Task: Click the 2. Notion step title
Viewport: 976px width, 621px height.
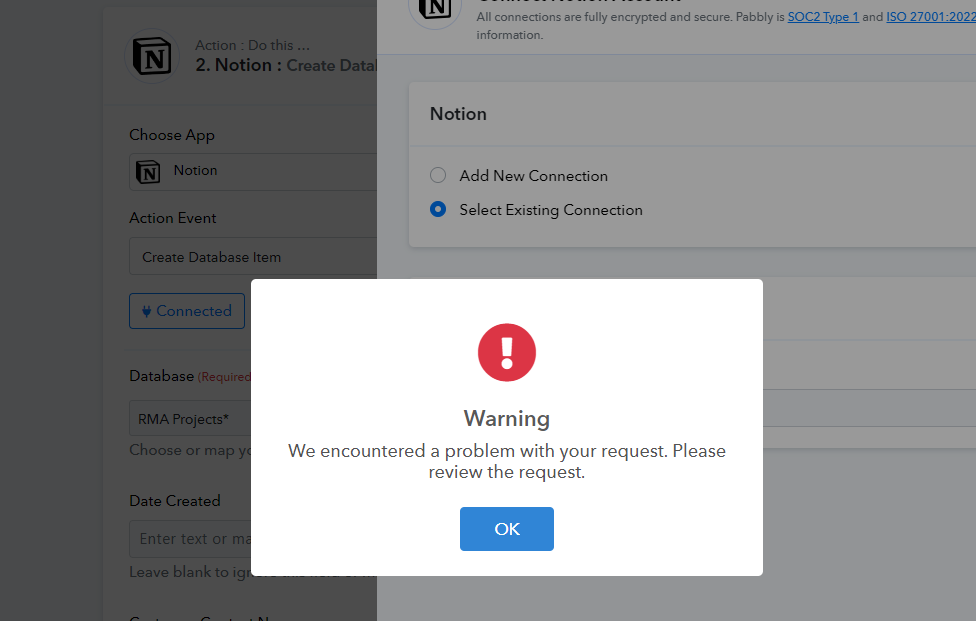Action: tap(286, 65)
